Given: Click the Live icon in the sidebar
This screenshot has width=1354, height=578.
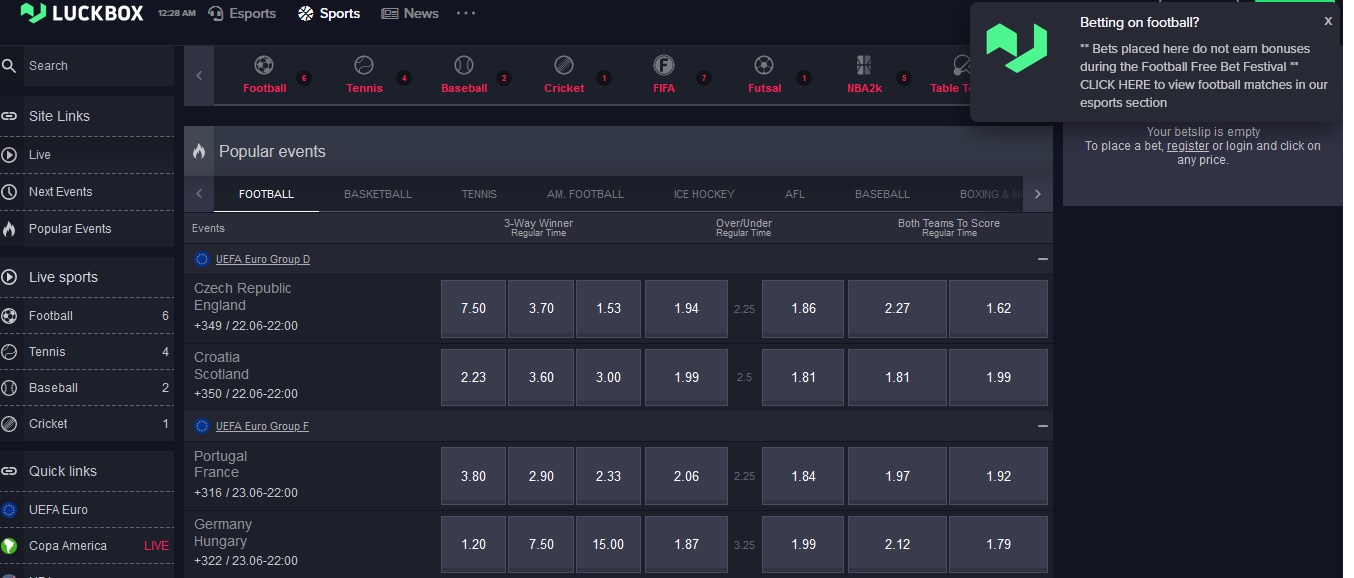Looking at the screenshot, I should (9, 155).
